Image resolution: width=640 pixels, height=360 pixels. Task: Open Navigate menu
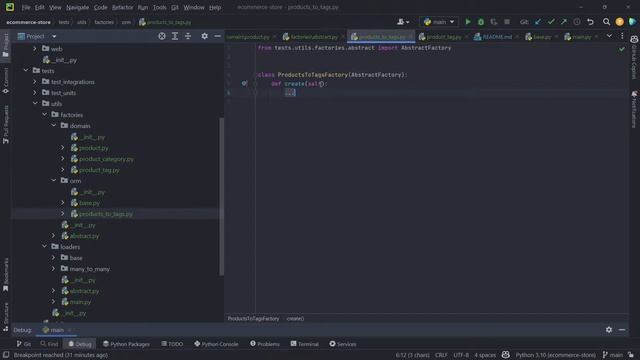pyautogui.click(x=77, y=7)
